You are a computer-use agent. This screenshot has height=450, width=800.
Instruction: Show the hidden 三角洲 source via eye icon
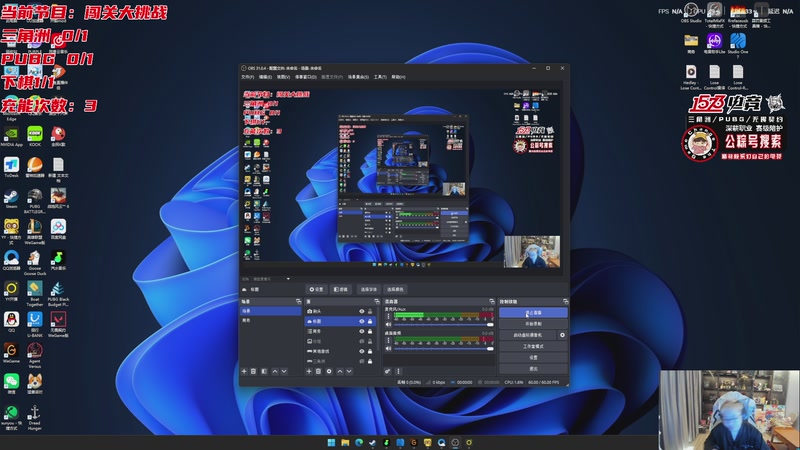[x=362, y=361]
